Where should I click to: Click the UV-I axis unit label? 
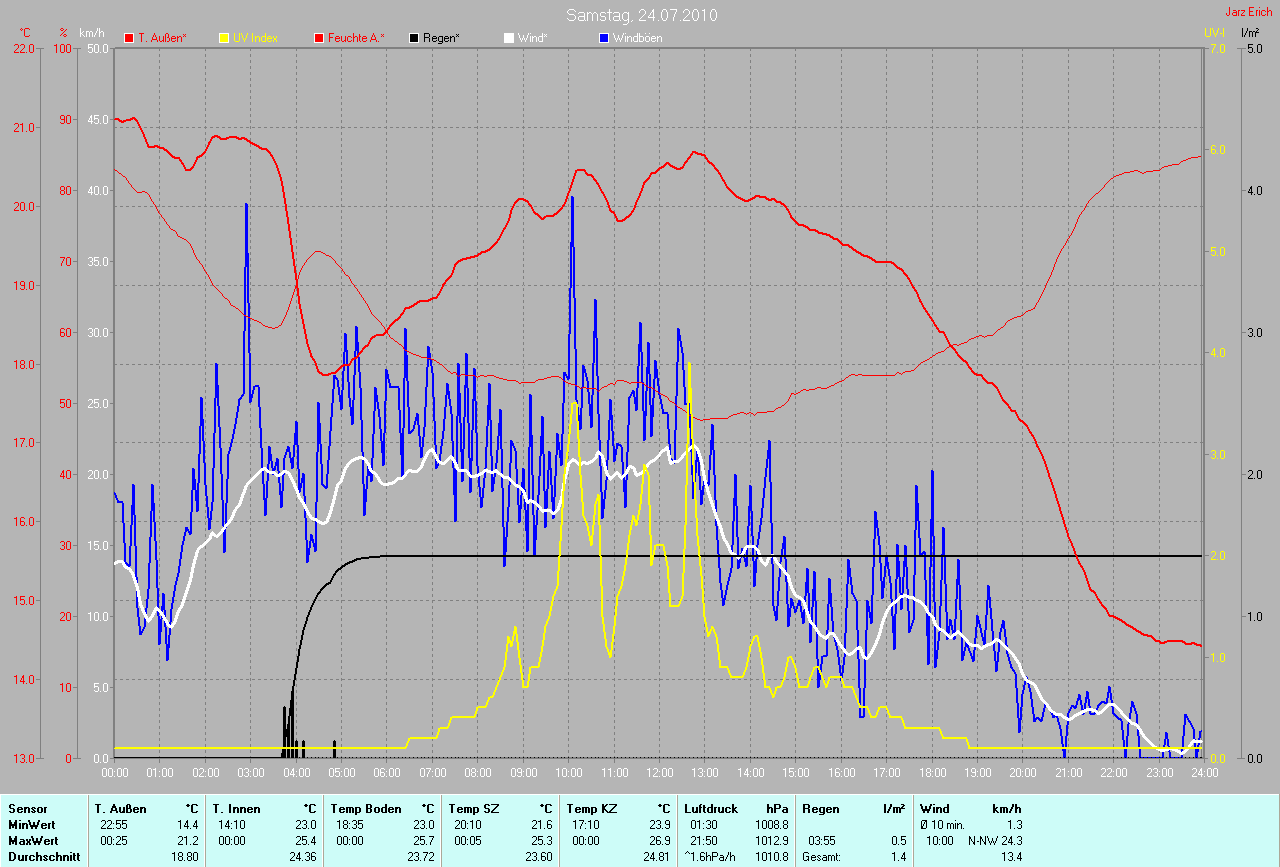click(1214, 33)
